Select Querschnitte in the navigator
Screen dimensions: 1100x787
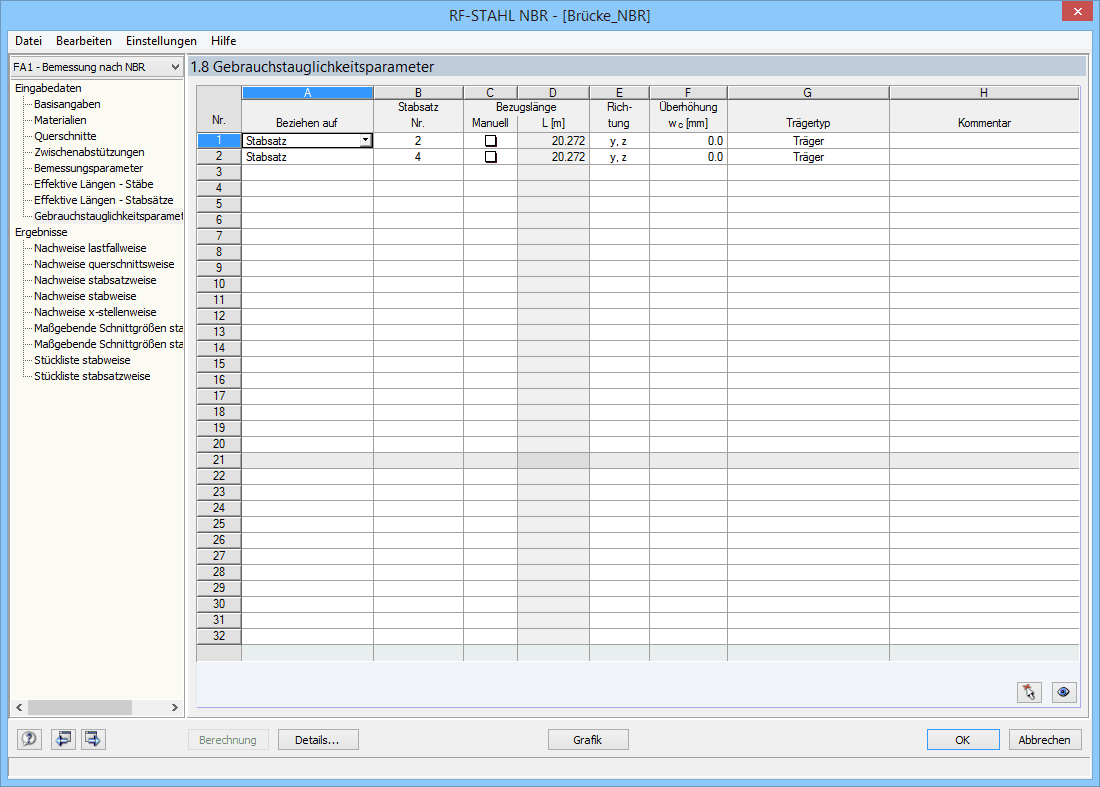pyautogui.click(x=65, y=136)
